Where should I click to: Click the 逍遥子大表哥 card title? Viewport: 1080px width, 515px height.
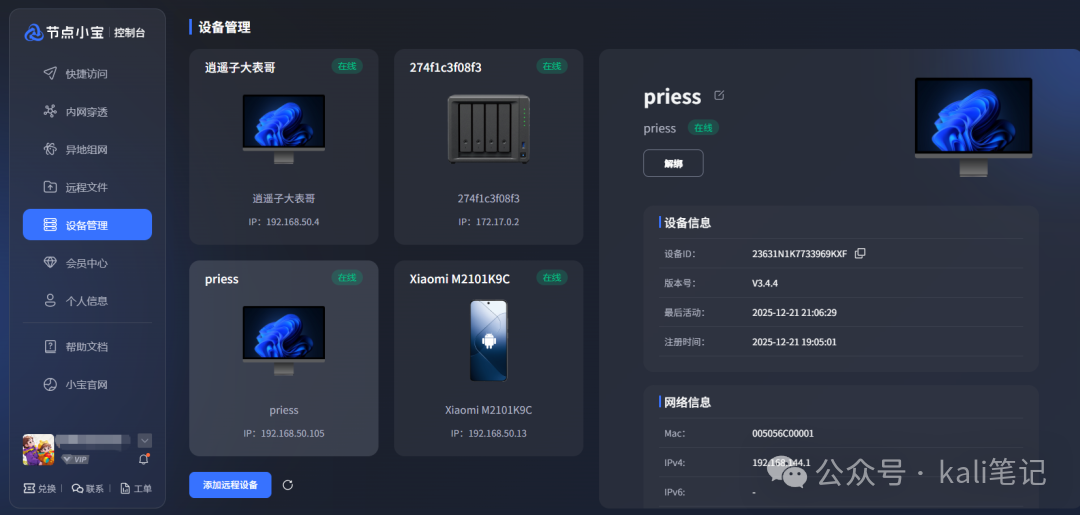click(240, 67)
